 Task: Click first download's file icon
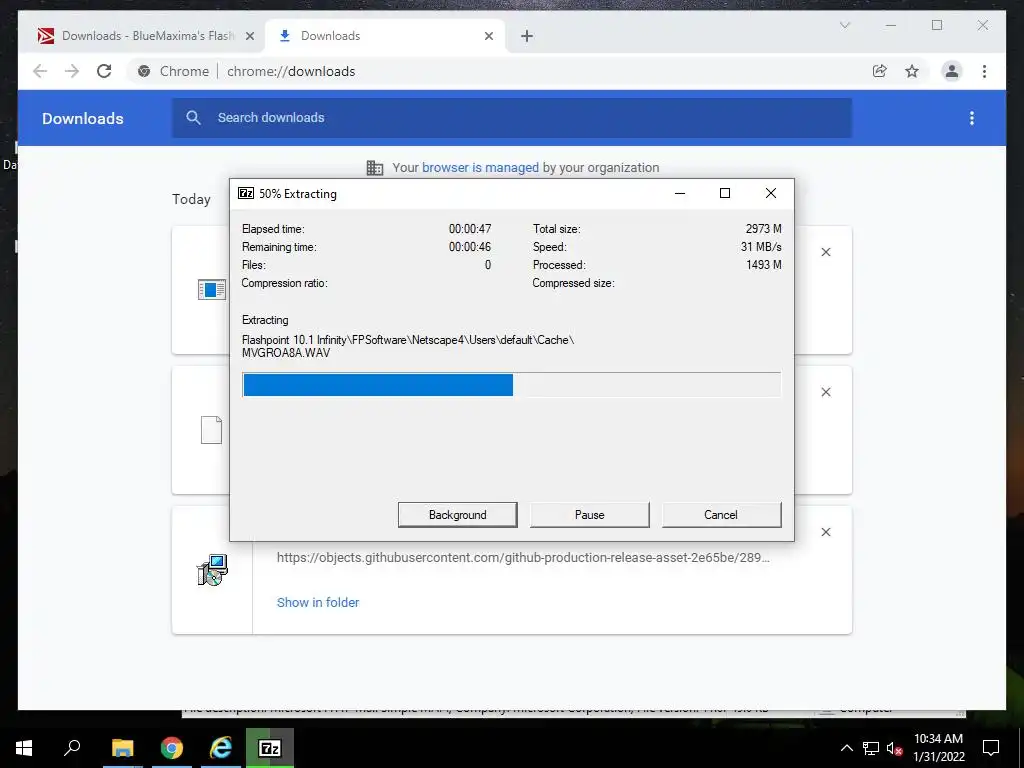[x=212, y=289]
